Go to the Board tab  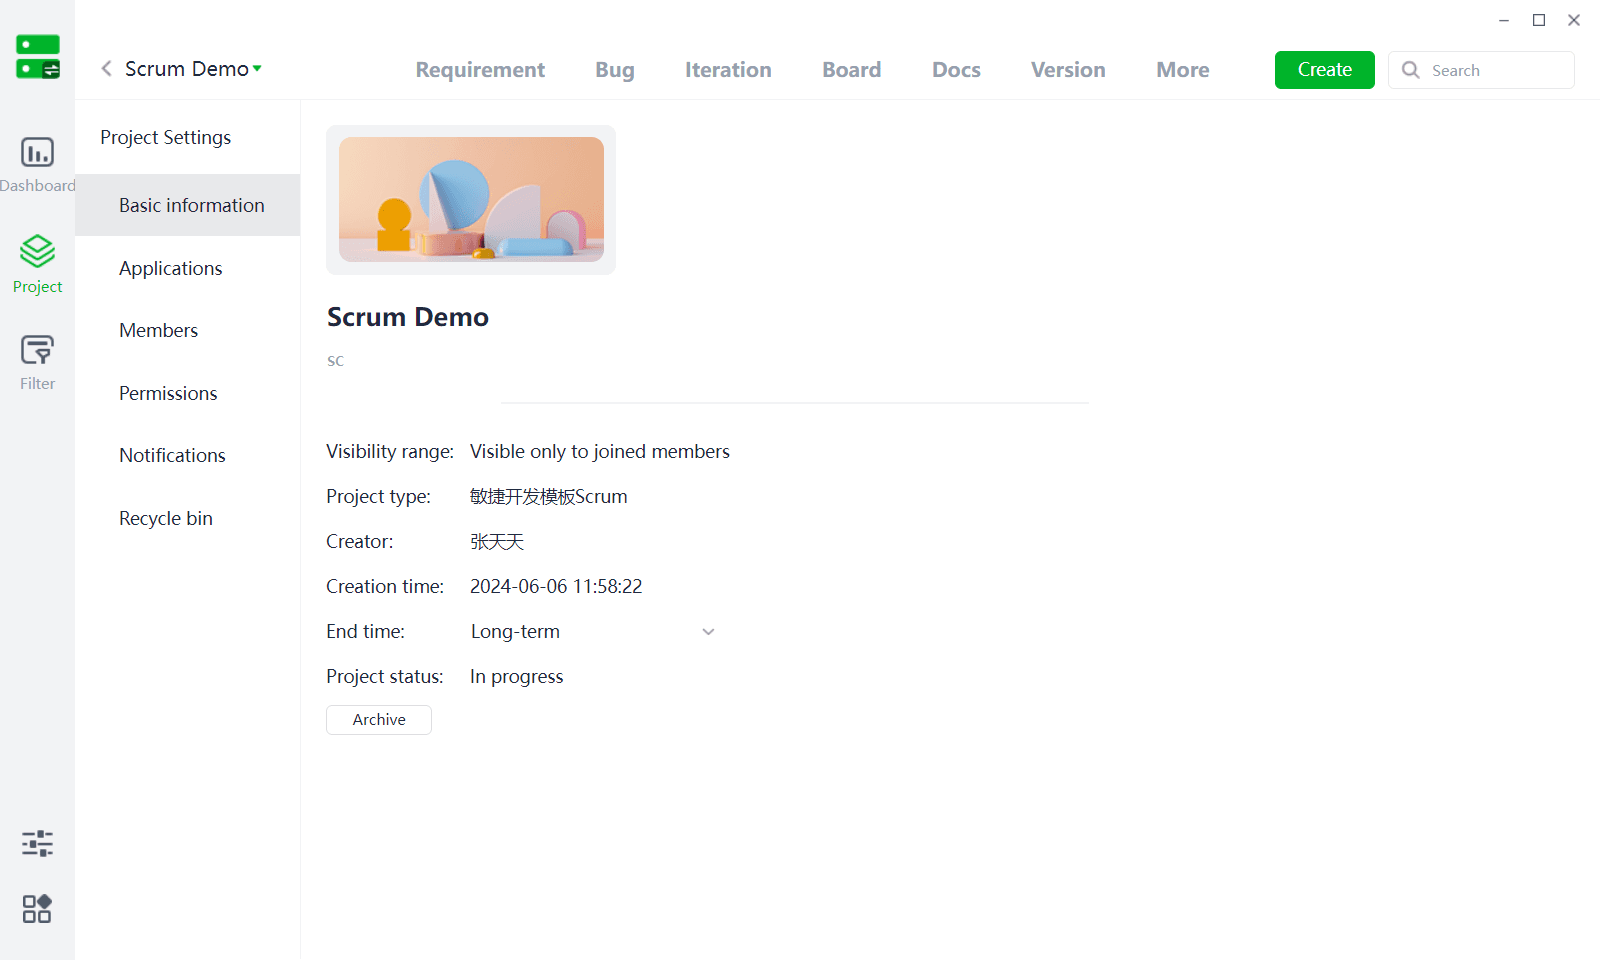click(x=852, y=70)
